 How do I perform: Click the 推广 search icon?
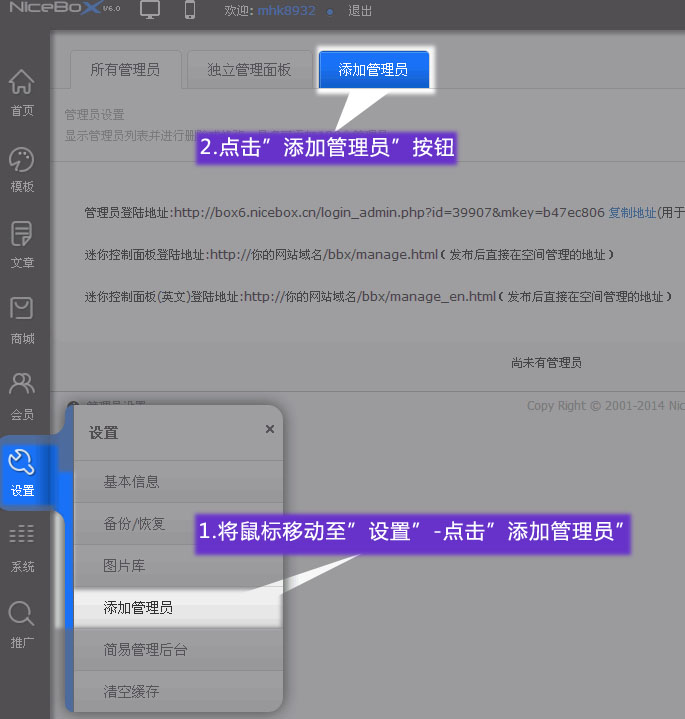[22, 614]
